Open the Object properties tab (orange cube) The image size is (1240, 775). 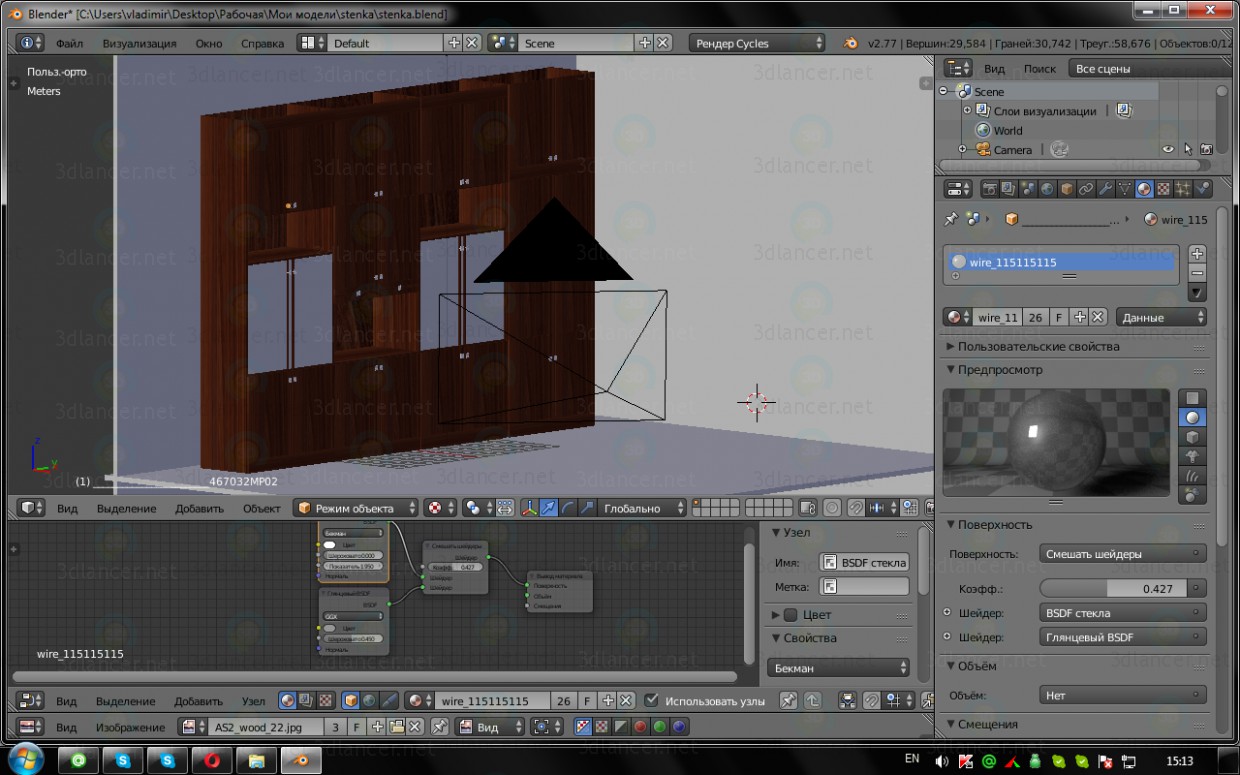1067,189
